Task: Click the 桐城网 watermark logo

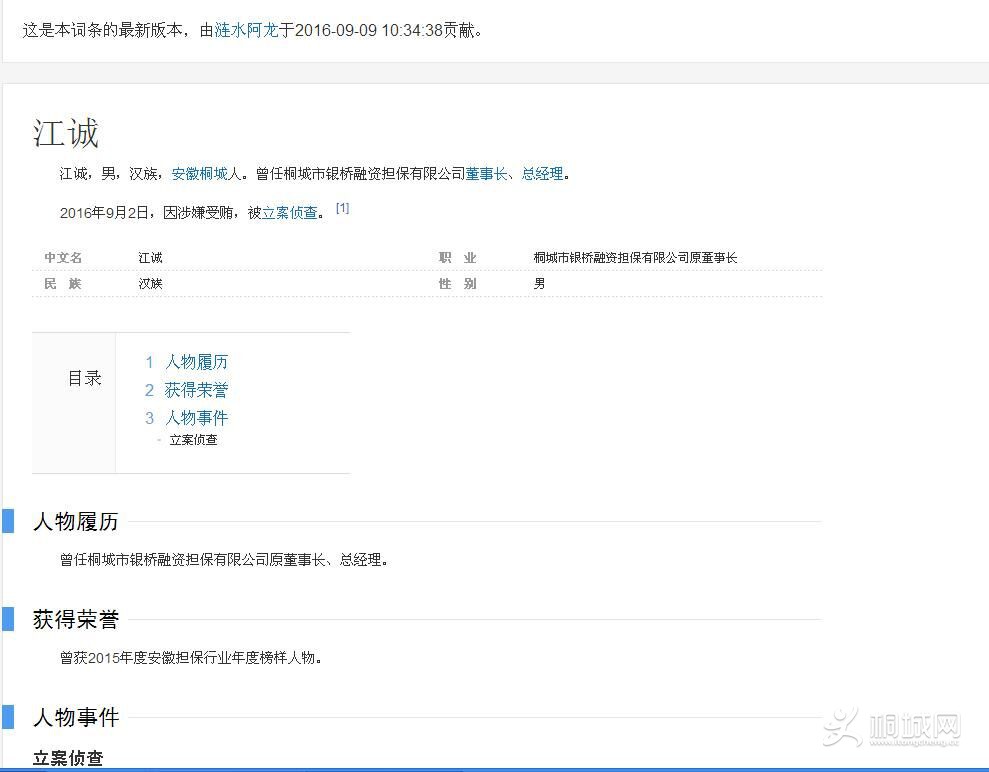Action: pyautogui.click(x=892, y=728)
